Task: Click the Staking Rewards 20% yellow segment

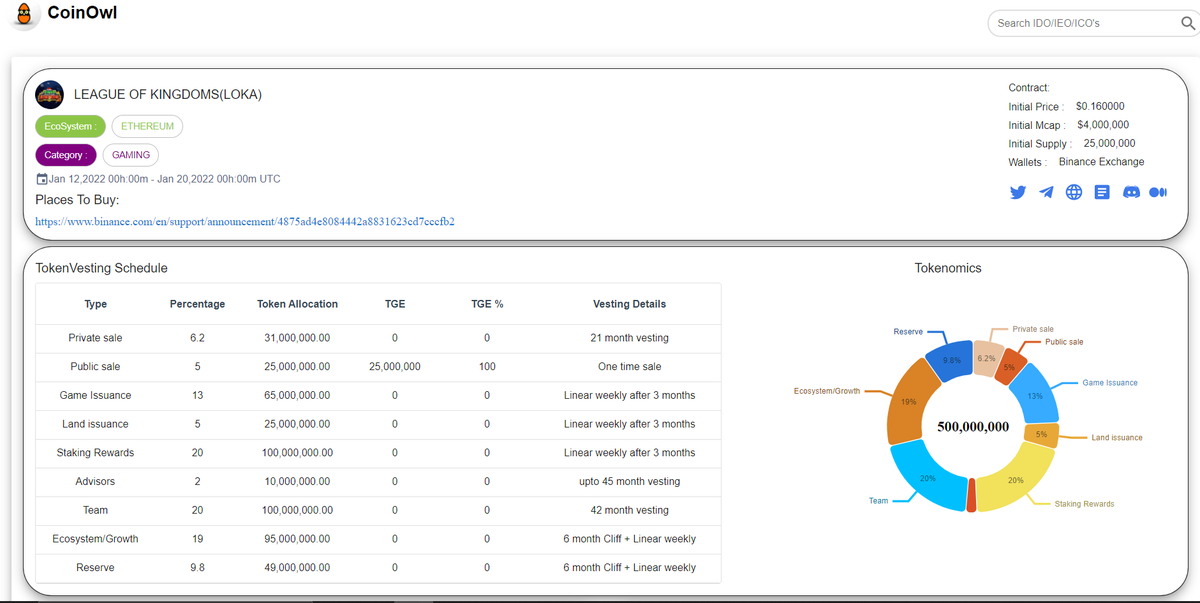Action: coord(1015,480)
